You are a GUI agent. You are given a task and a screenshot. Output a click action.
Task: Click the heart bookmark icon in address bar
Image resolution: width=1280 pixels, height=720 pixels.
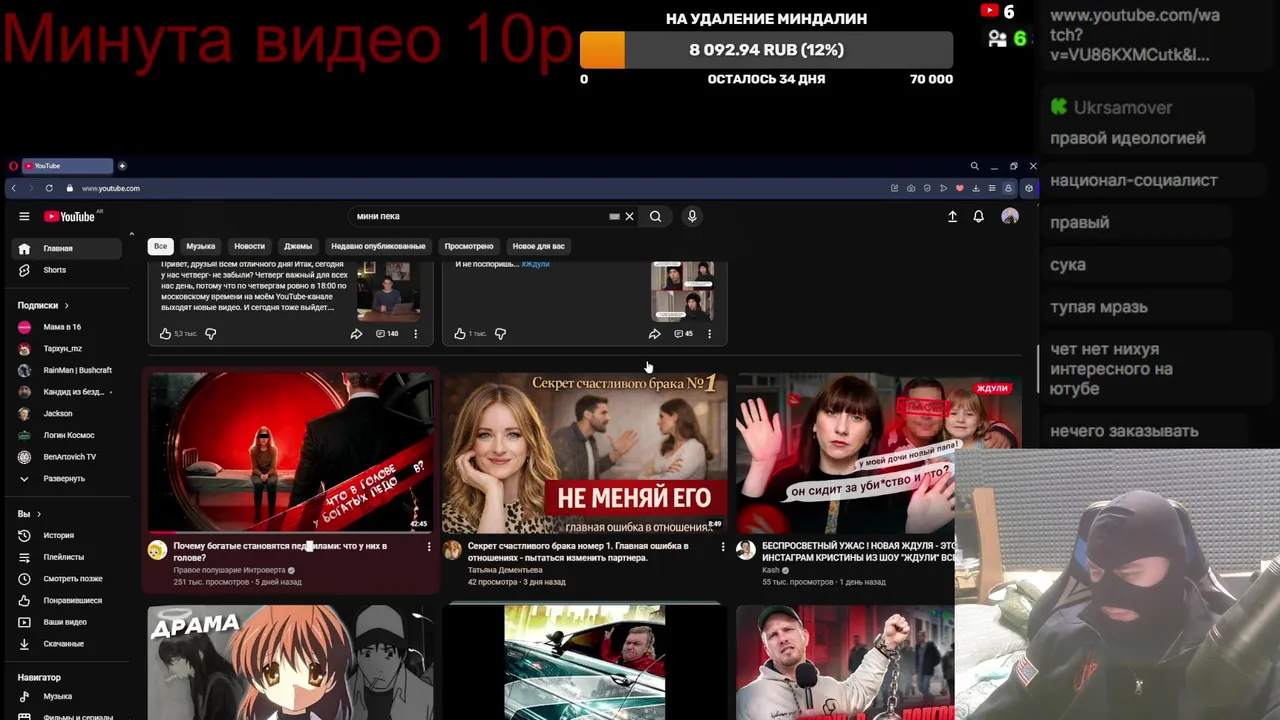959,188
